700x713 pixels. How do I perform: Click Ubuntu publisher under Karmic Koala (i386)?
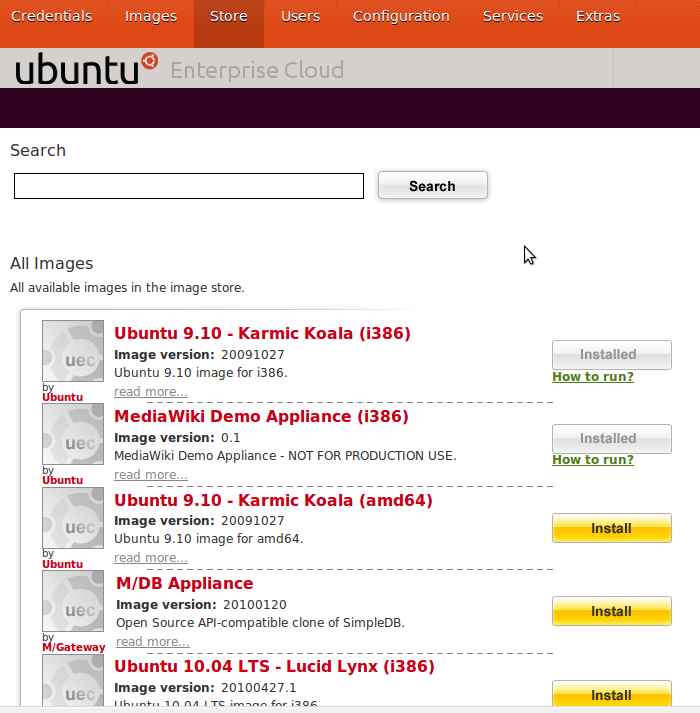pyautogui.click(x=62, y=397)
